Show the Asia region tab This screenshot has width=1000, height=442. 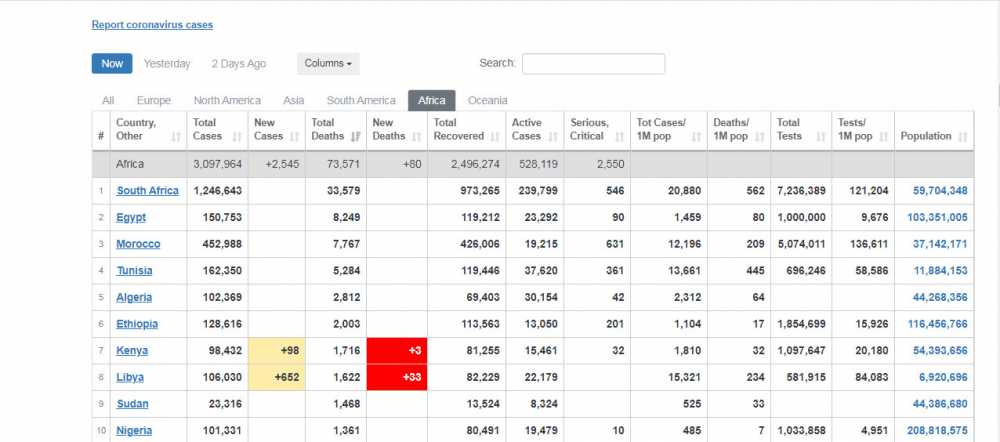click(x=293, y=101)
